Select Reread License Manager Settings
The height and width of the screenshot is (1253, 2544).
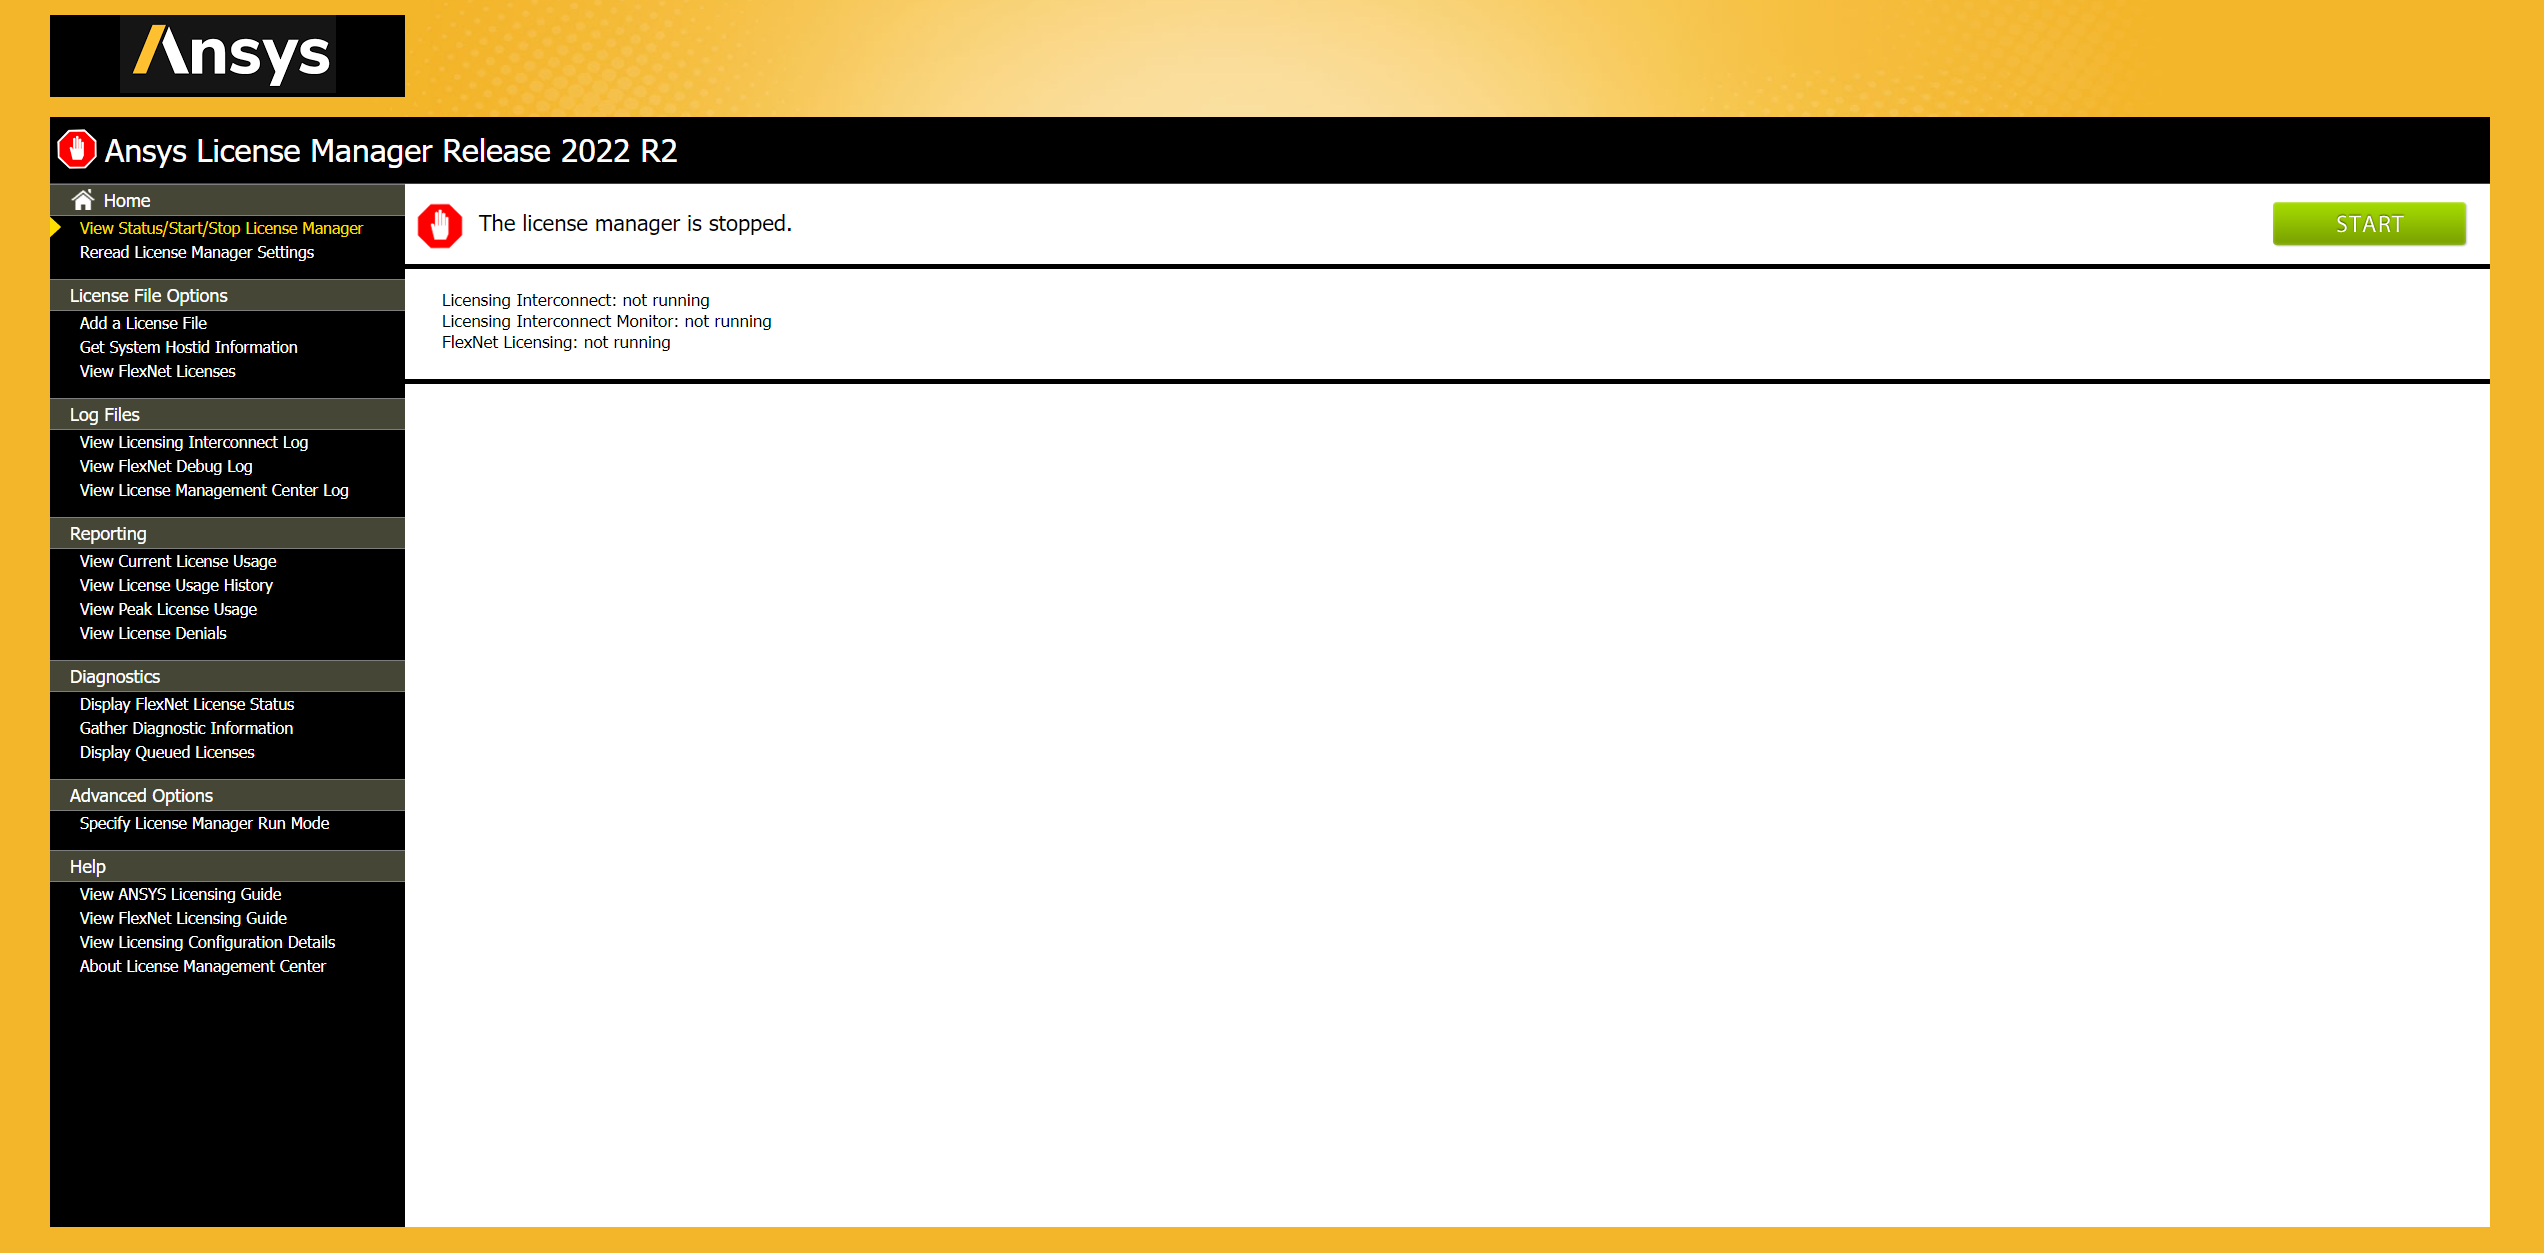point(197,252)
